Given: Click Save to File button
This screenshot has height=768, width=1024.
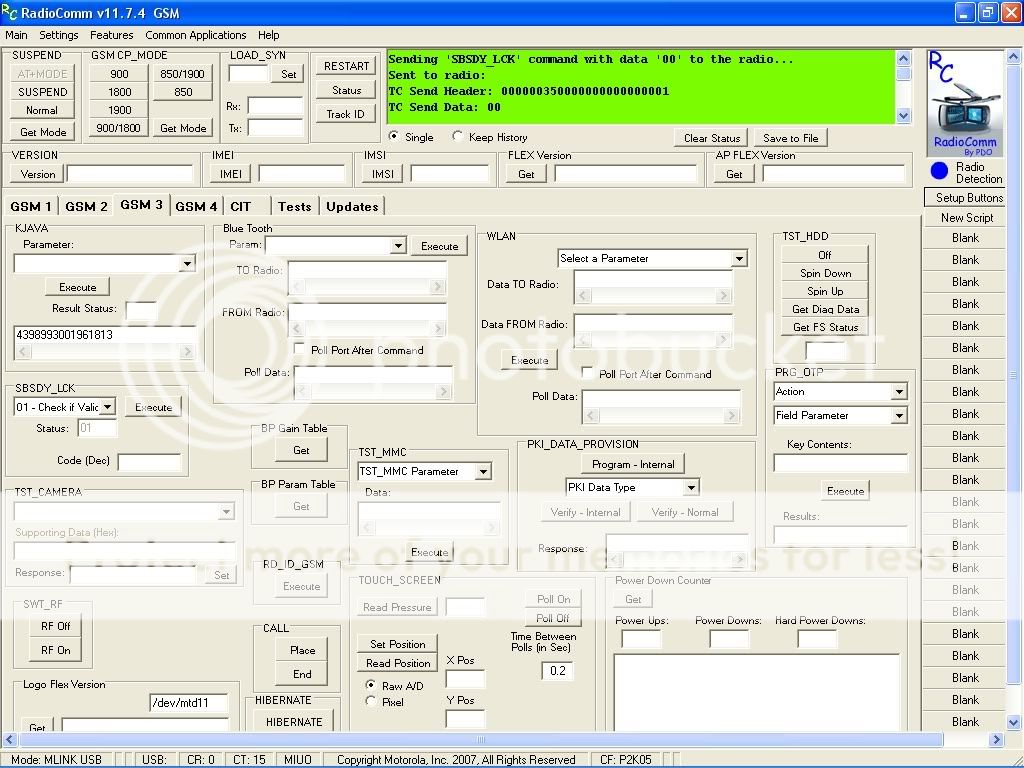Looking at the screenshot, I should click(790, 138).
